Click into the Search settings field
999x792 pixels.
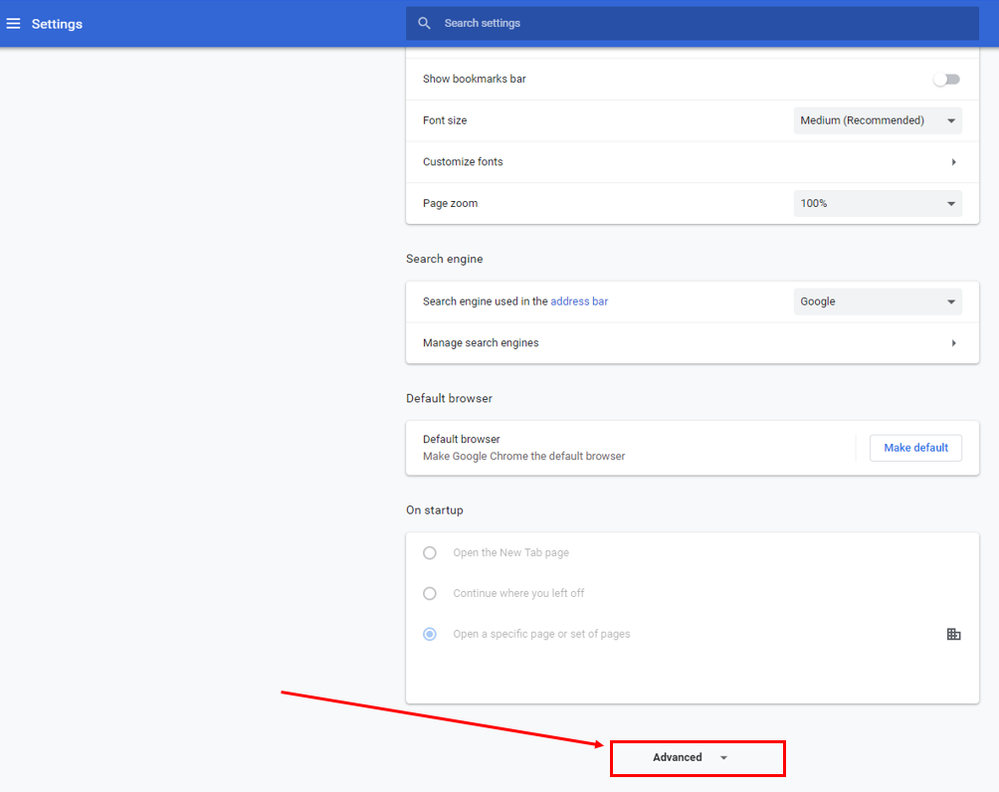point(700,23)
